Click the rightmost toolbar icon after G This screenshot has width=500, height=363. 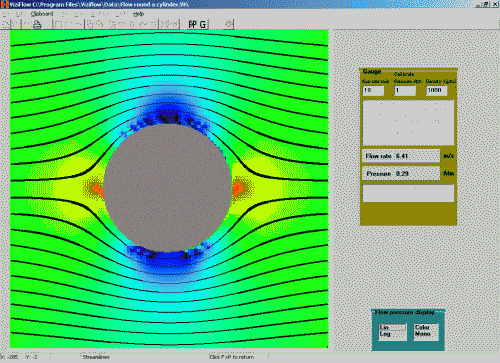229,24
